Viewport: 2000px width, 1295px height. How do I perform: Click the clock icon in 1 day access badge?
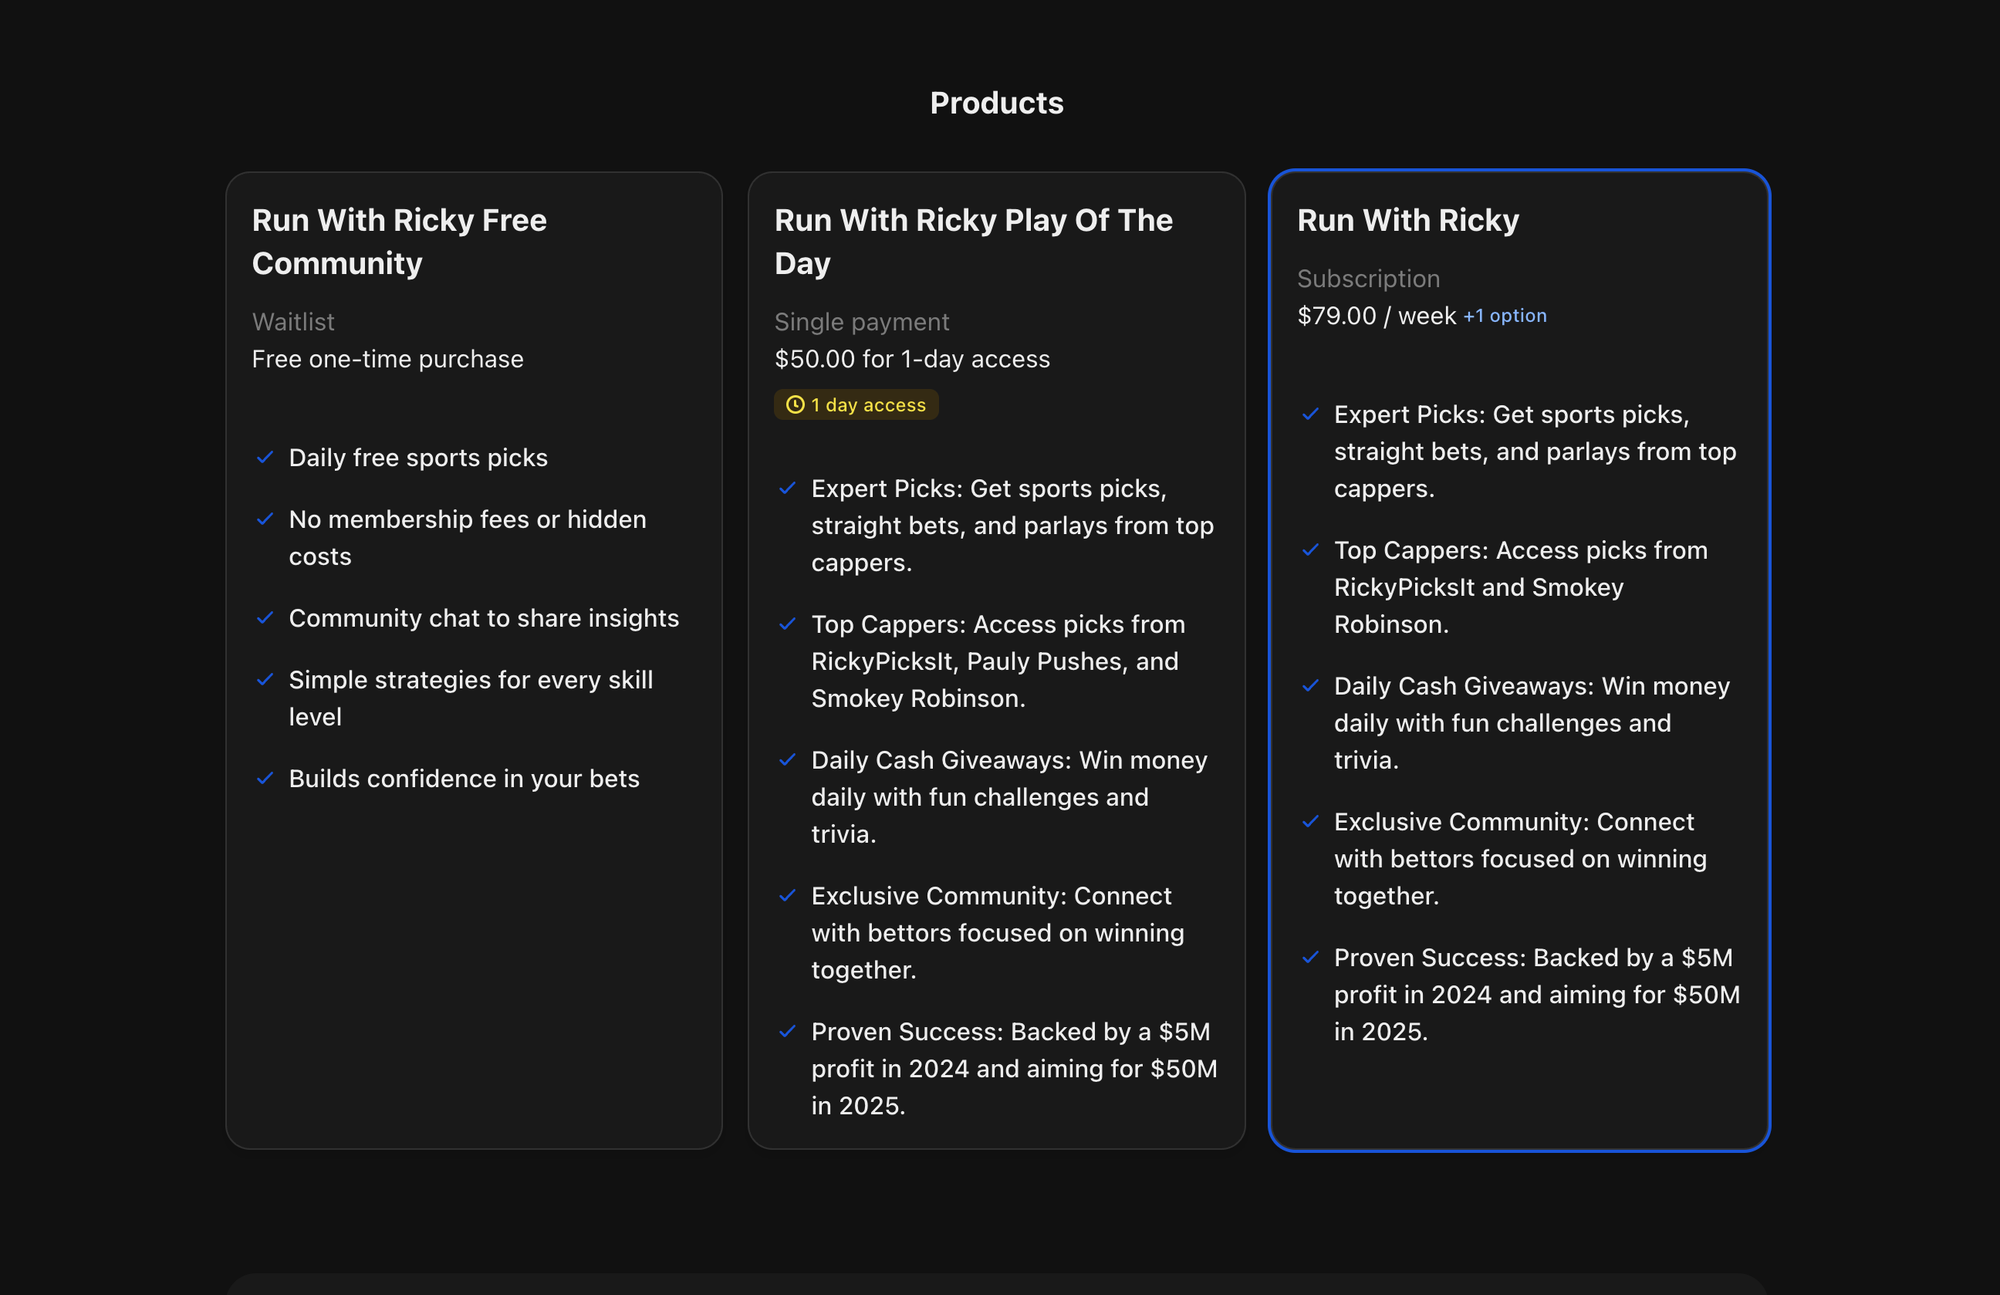[795, 405]
